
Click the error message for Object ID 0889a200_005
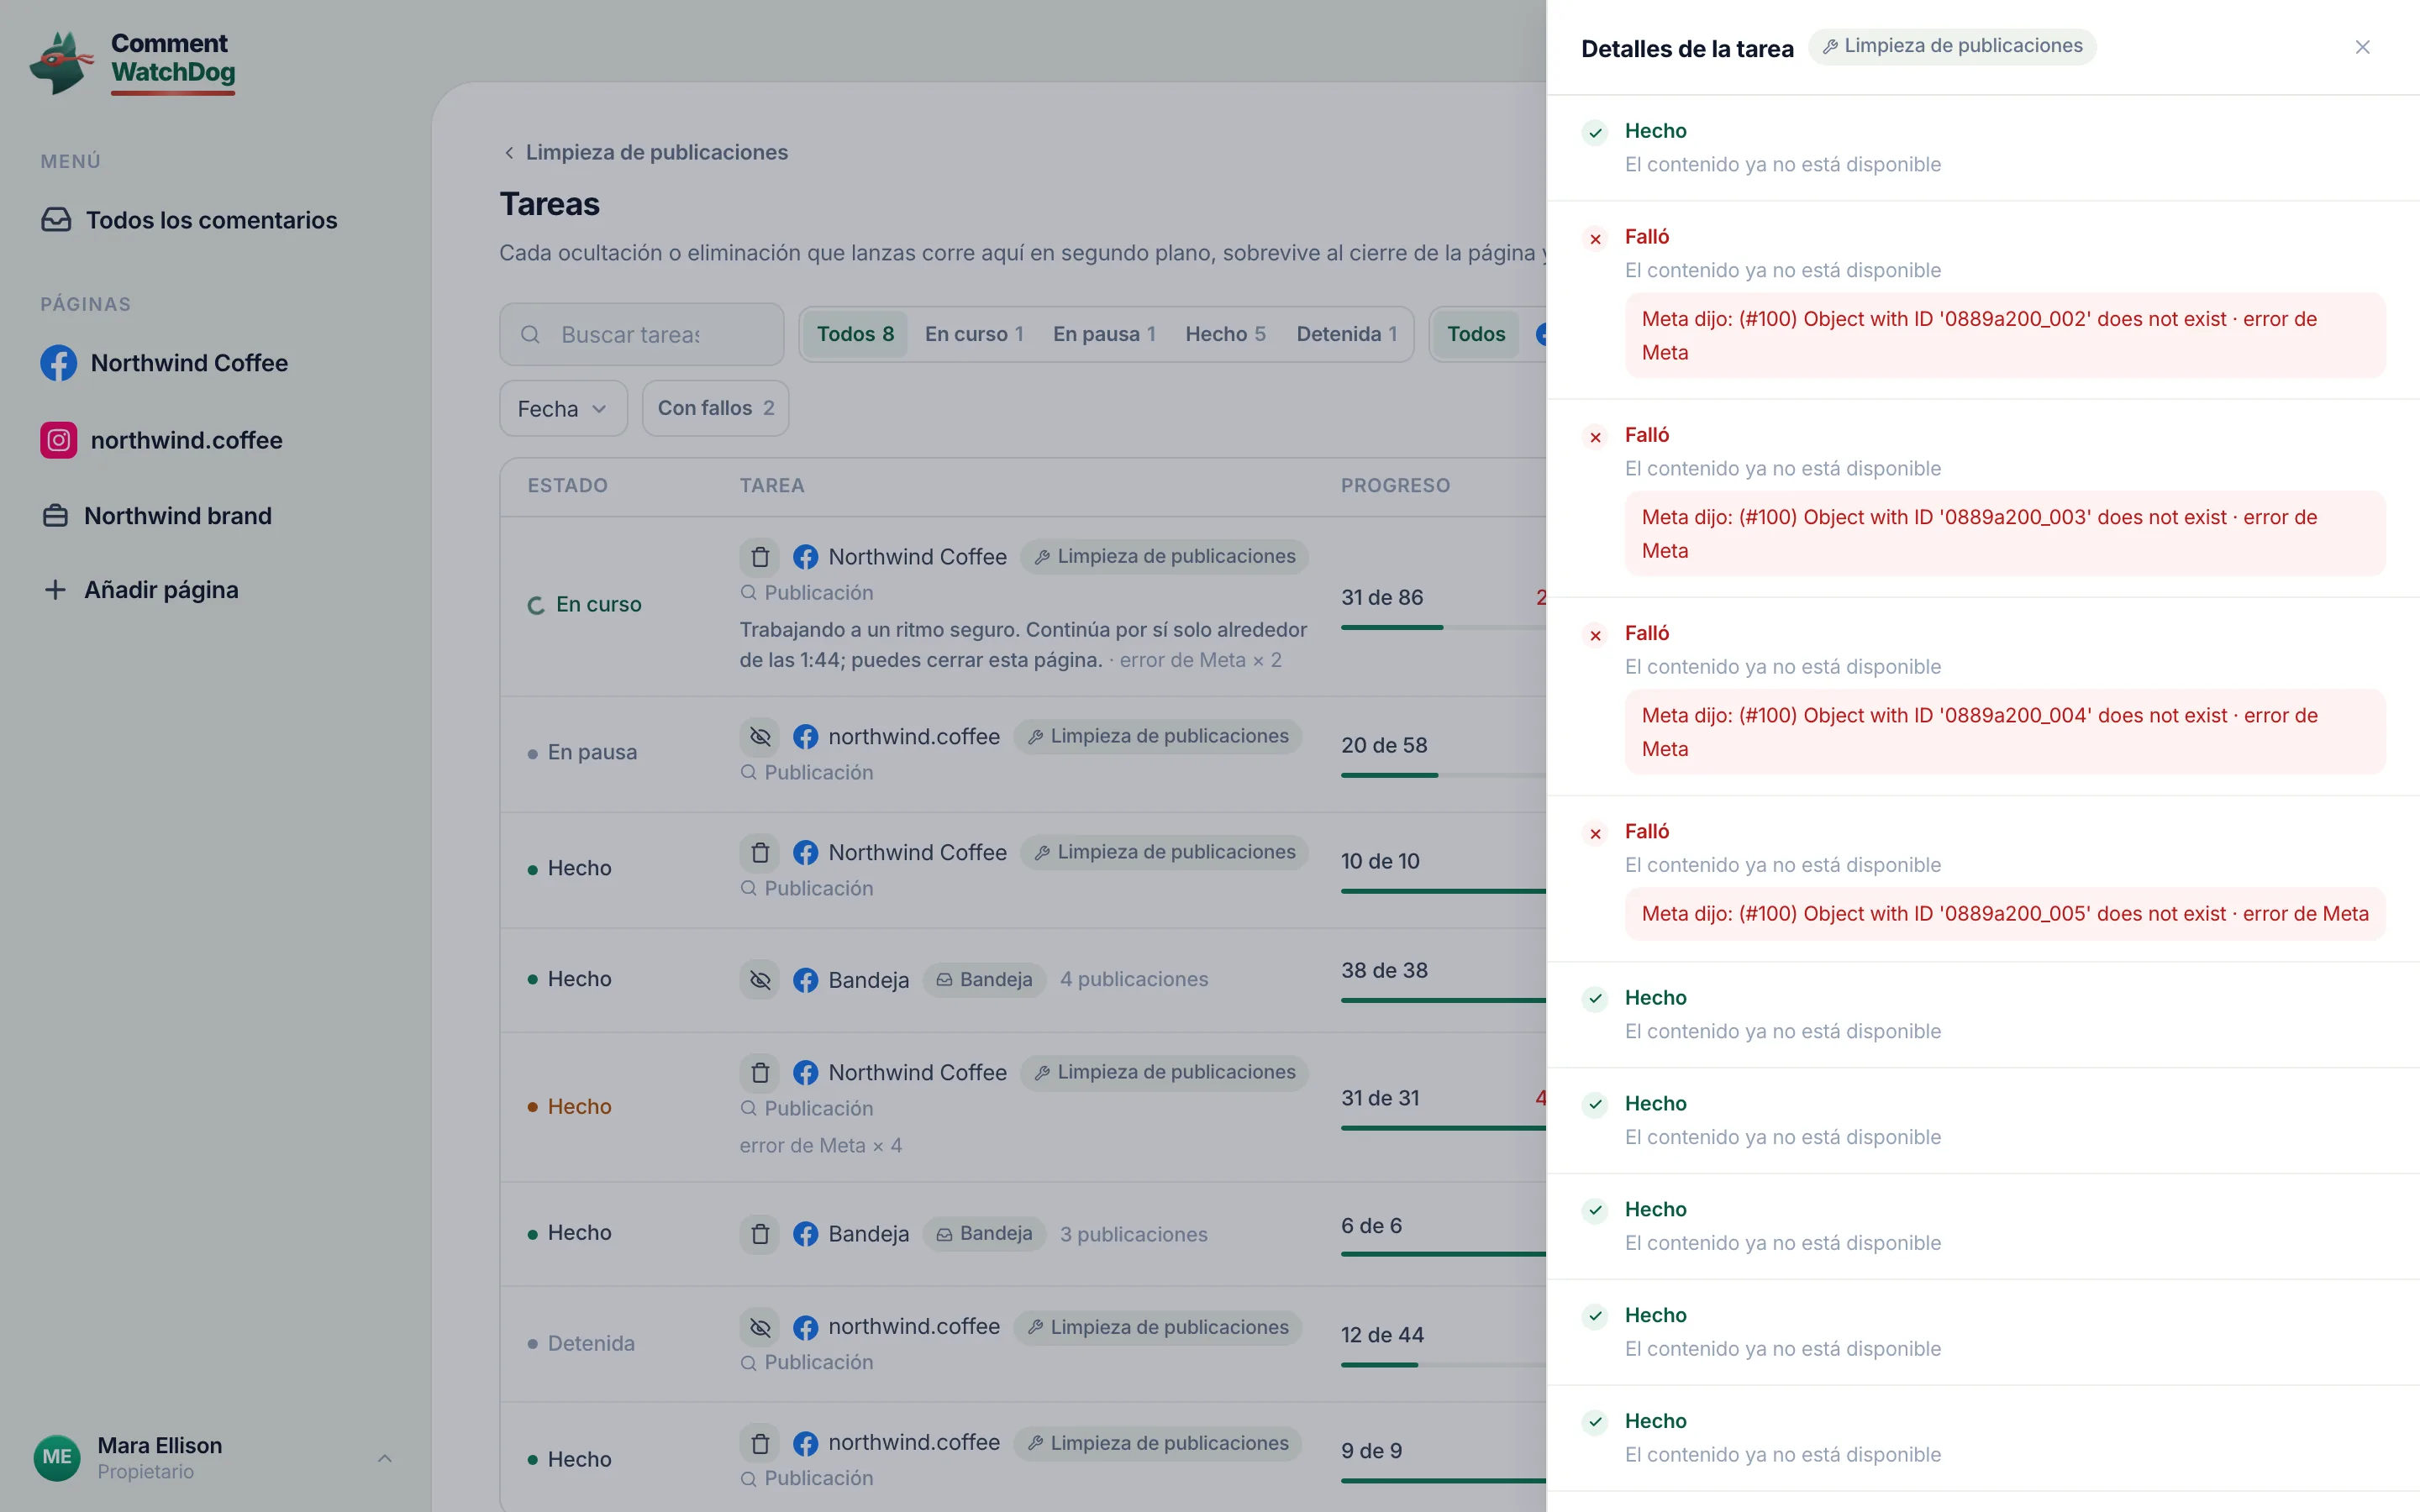(2005, 914)
